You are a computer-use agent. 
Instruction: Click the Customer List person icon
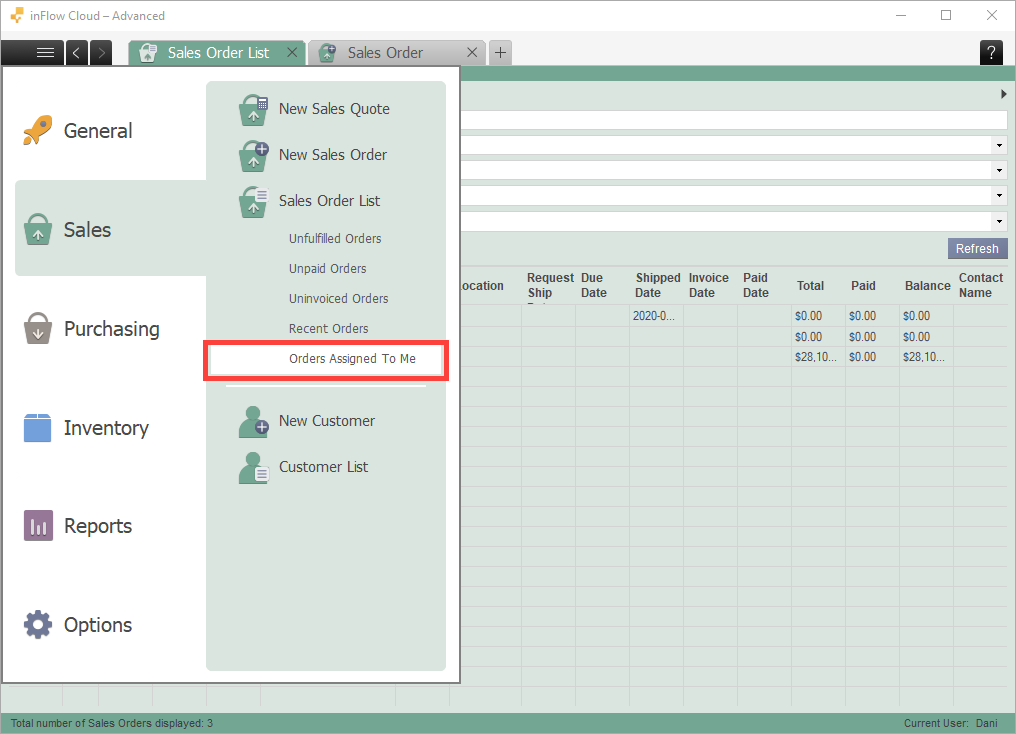[x=253, y=468]
